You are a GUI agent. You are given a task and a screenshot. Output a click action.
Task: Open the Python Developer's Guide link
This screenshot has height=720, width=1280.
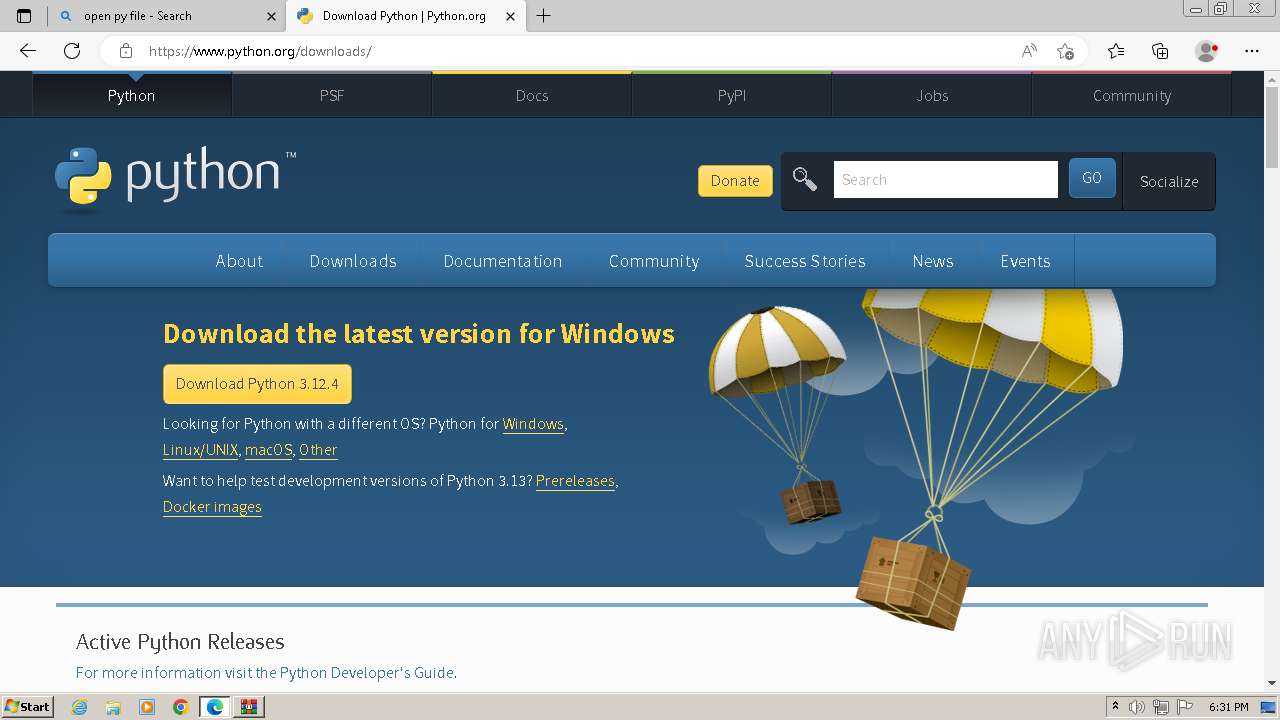click(x=367, y=673)
